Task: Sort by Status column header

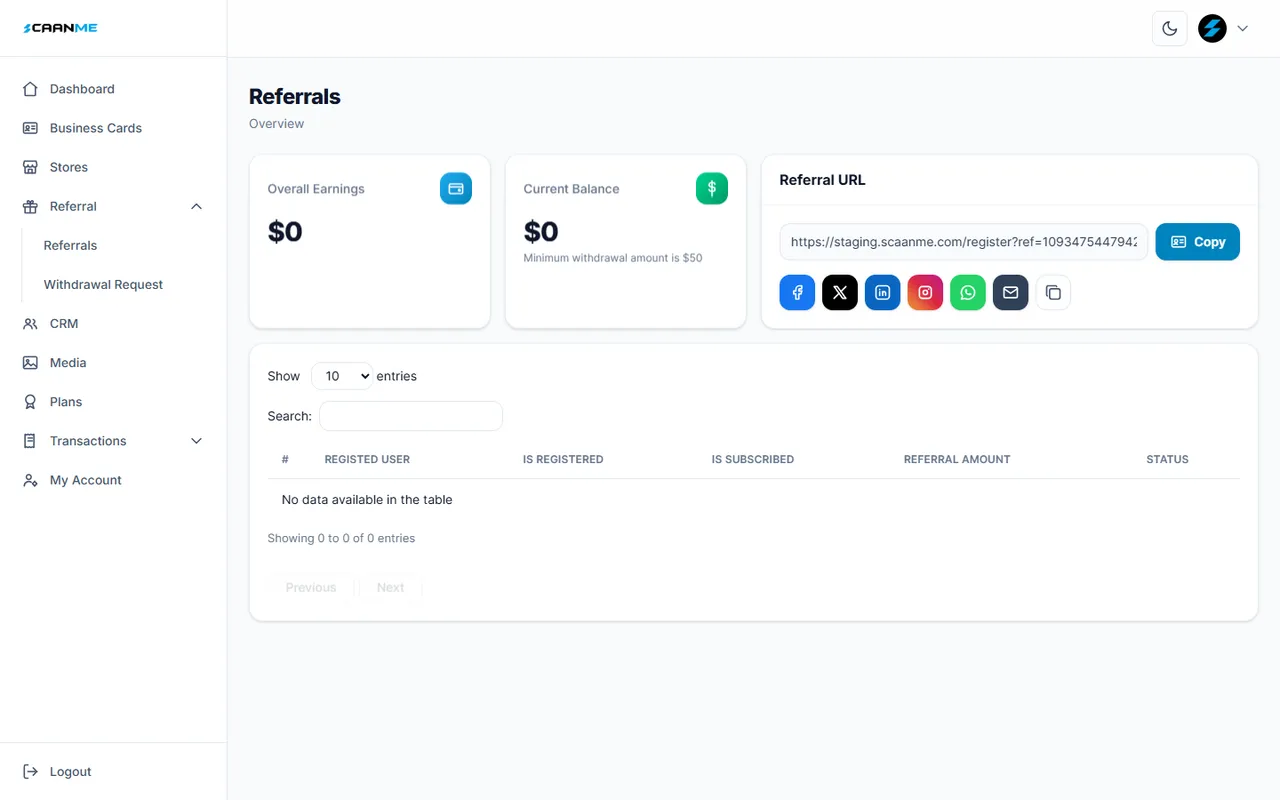Action: pos(1167,459)
